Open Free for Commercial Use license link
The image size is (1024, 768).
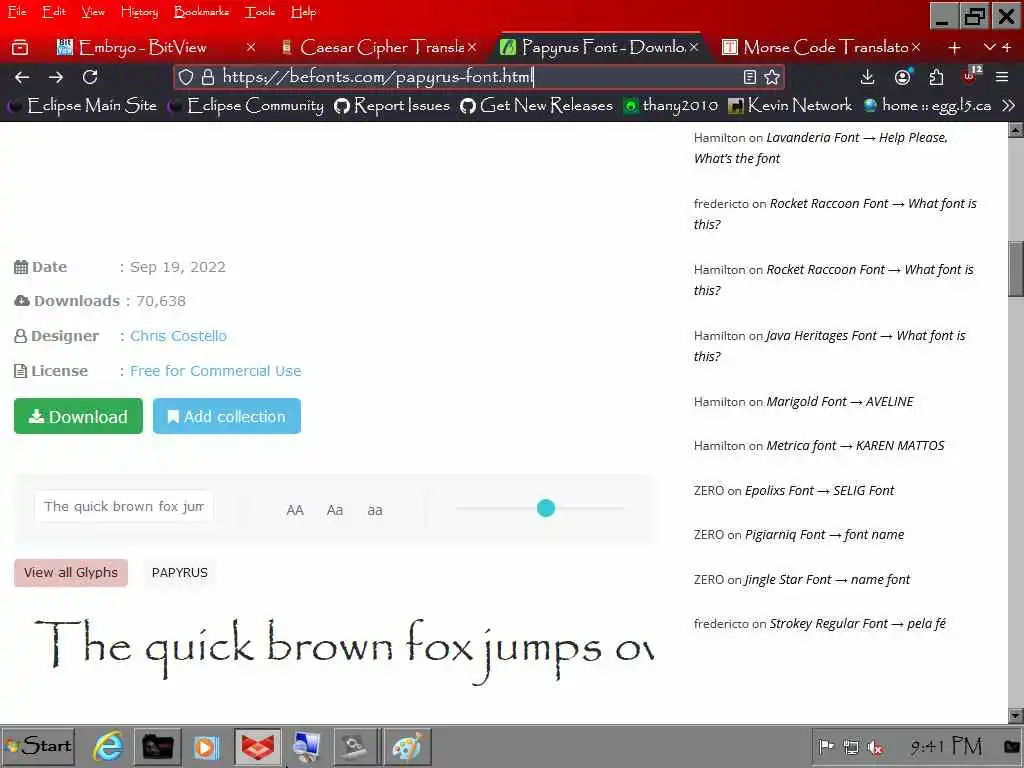[216, 371]
